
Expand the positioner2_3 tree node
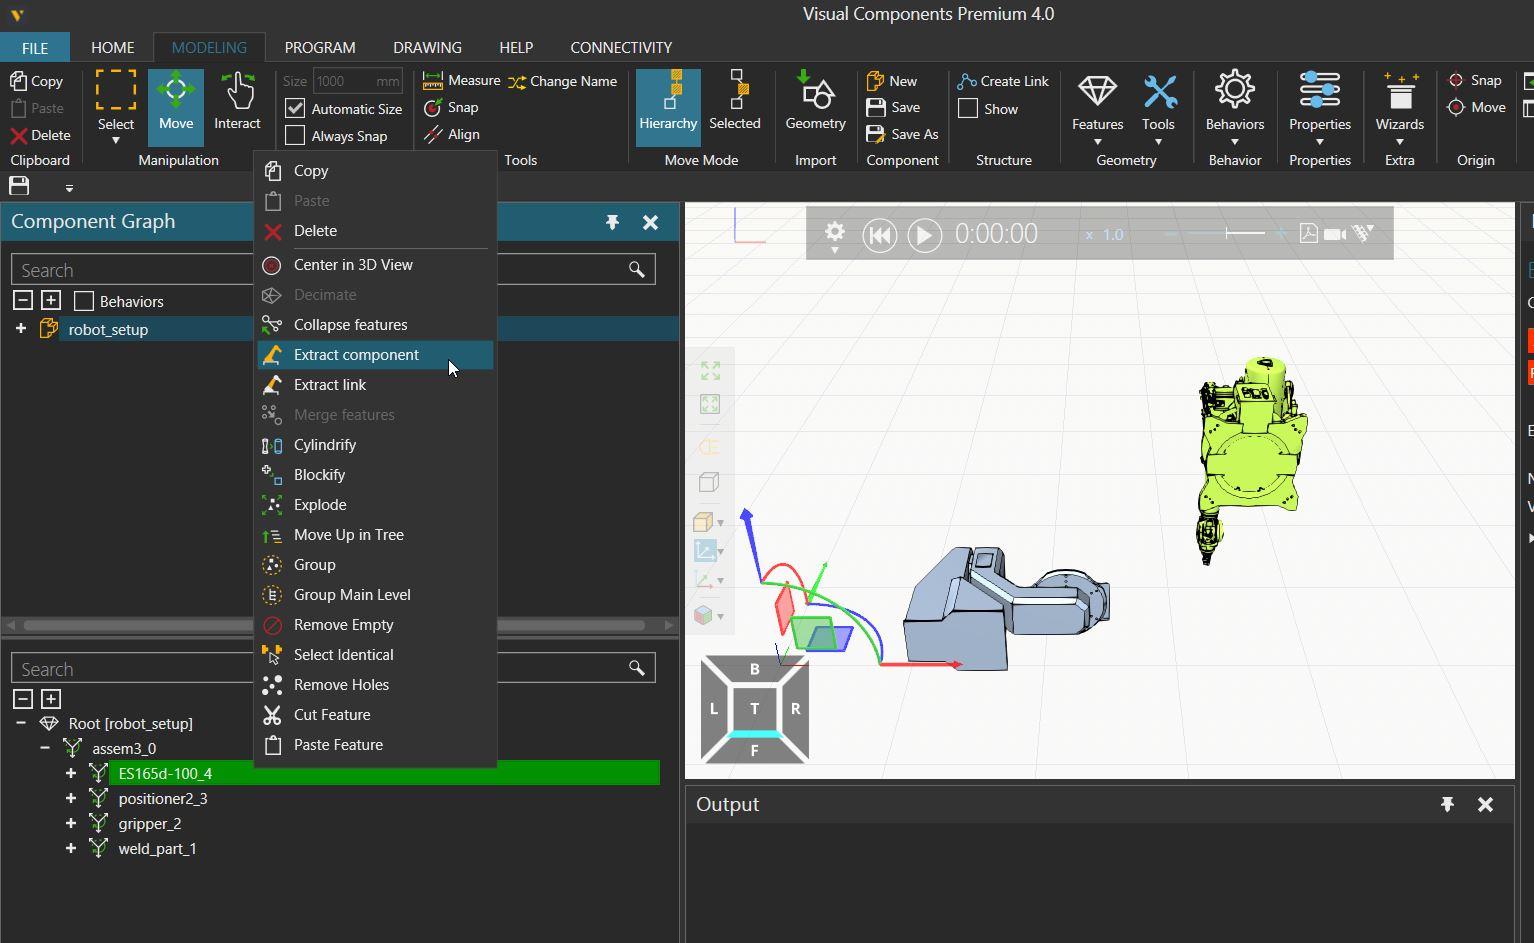point(71,798)
